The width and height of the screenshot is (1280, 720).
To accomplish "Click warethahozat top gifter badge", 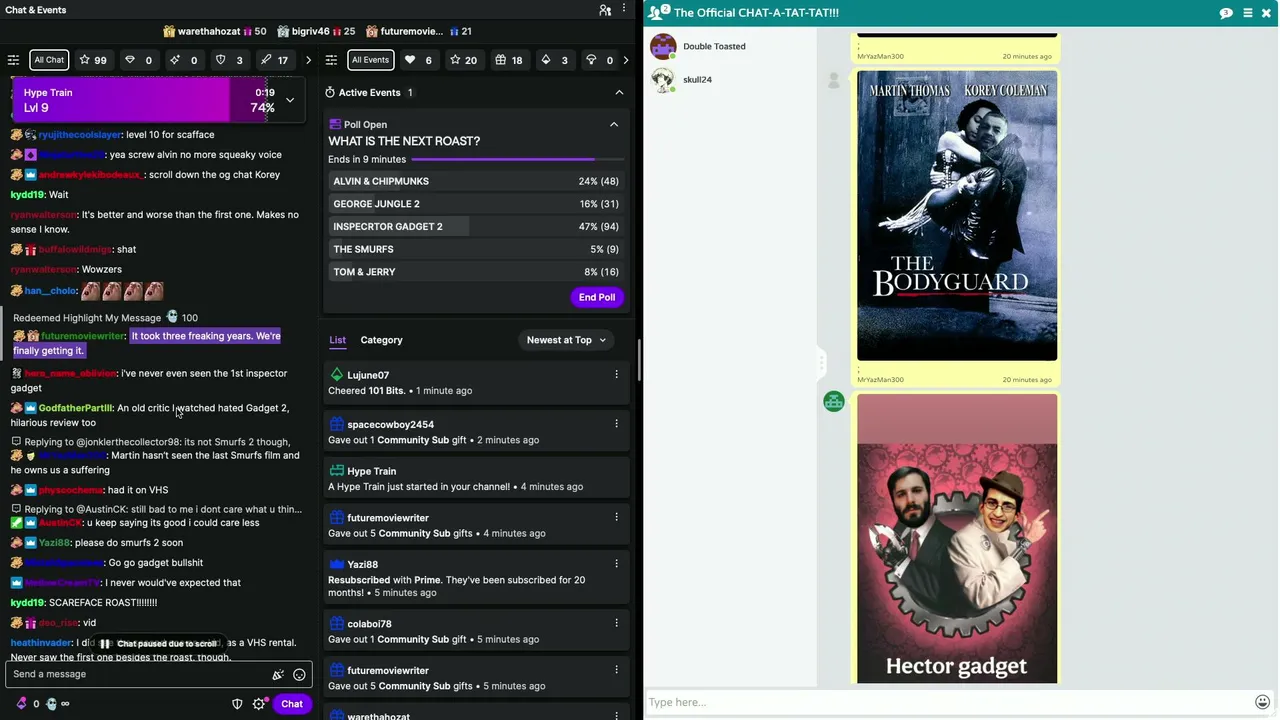I will 215,31.
